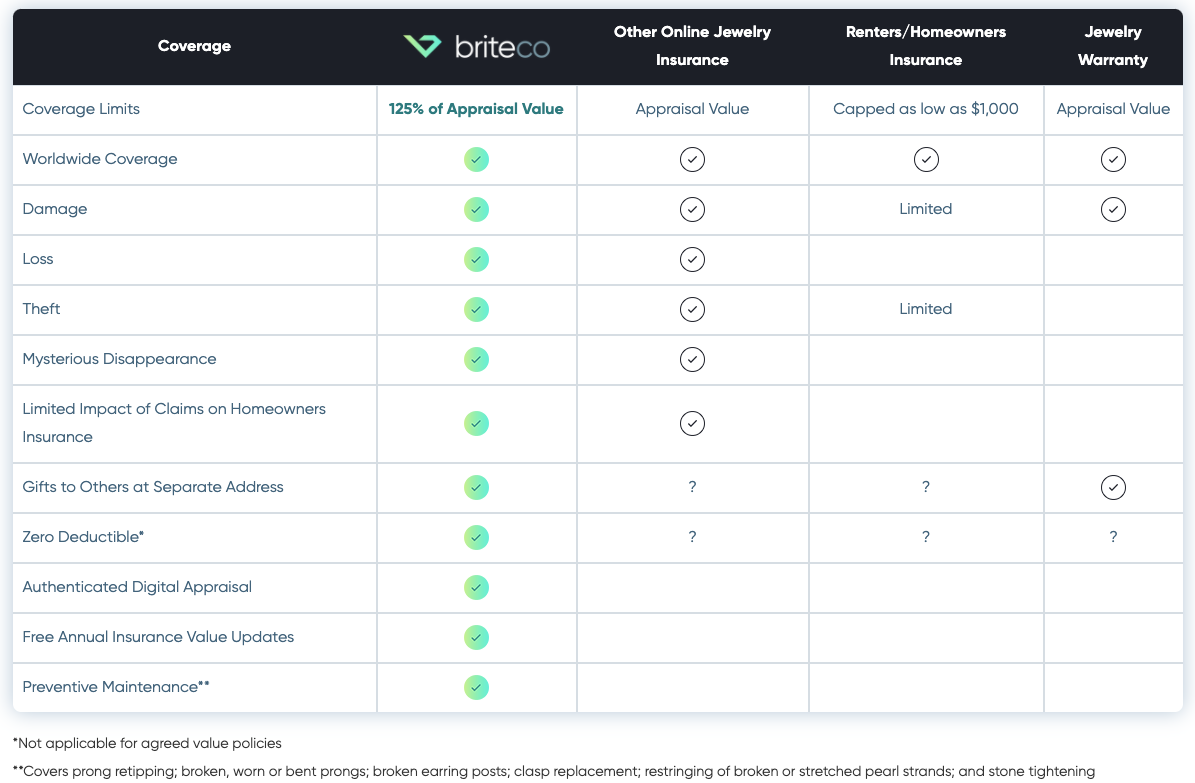Image resolution: width=1195 pixels, height=783 pixels.
Task: Click question mark in Other Online Gifts row
Action: [x=692, y=486]
